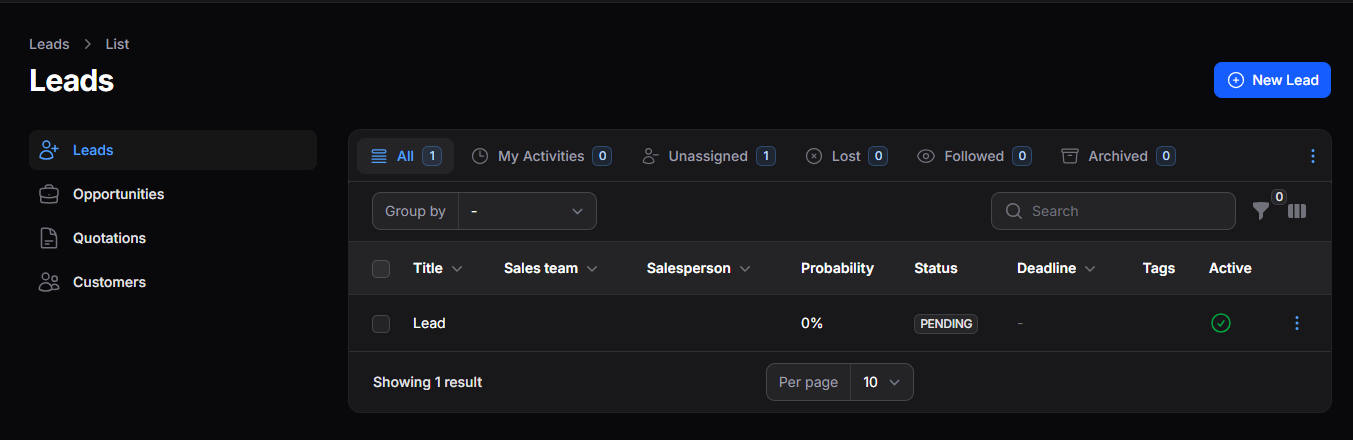Sort by the Deadline column chevron
The width and height of the screenshot is (1353, 440).
click(x=1090, y=268)
